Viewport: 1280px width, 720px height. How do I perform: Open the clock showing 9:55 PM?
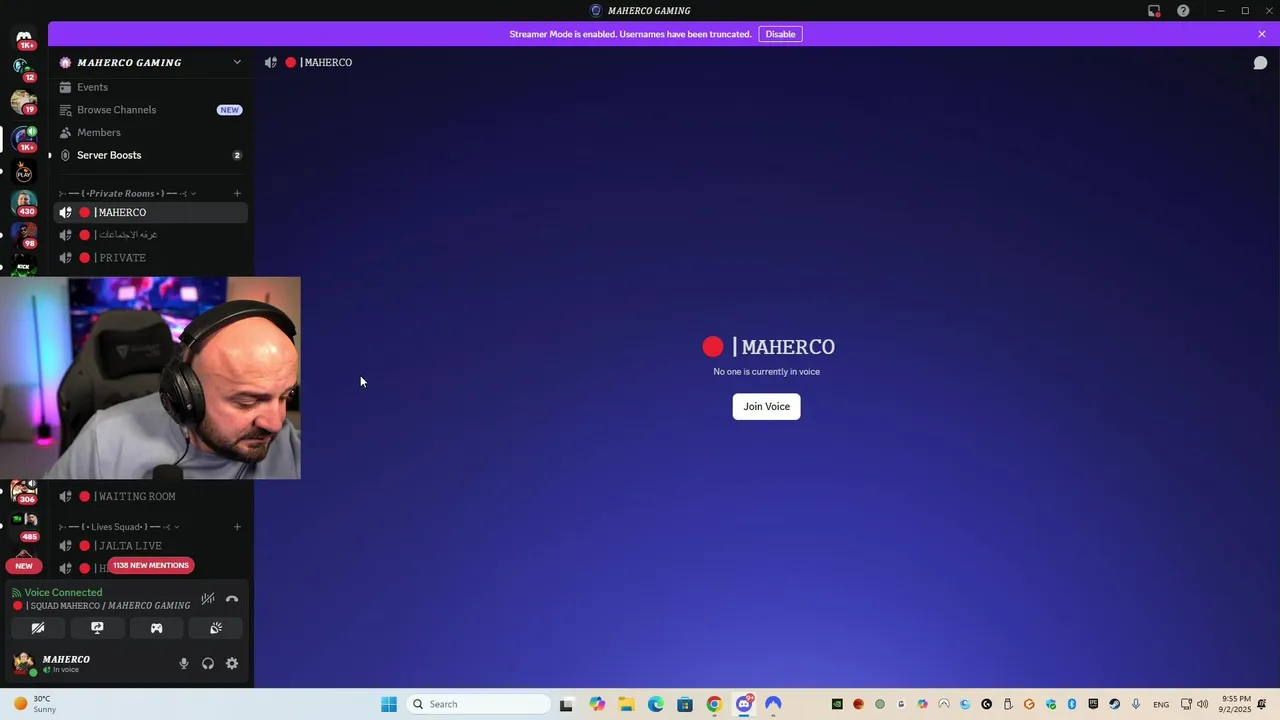1235,704
